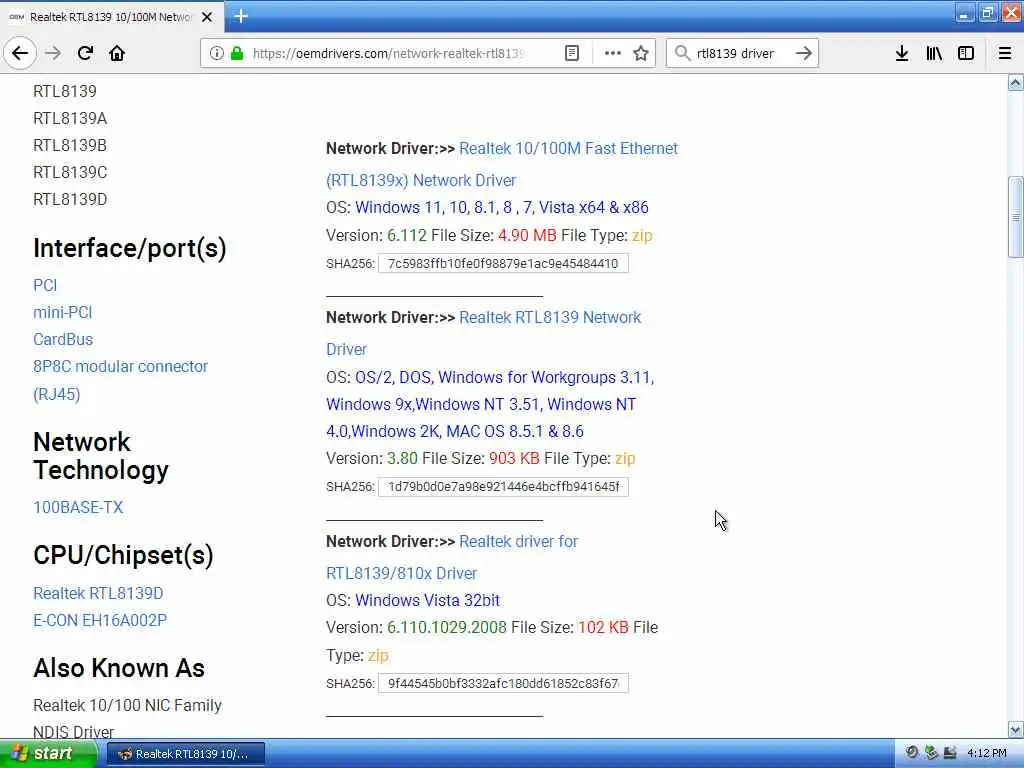The height and width of the screenshot is (768, 1024).
Task: Click the search magnifier icon
Action: coord(682,53)
